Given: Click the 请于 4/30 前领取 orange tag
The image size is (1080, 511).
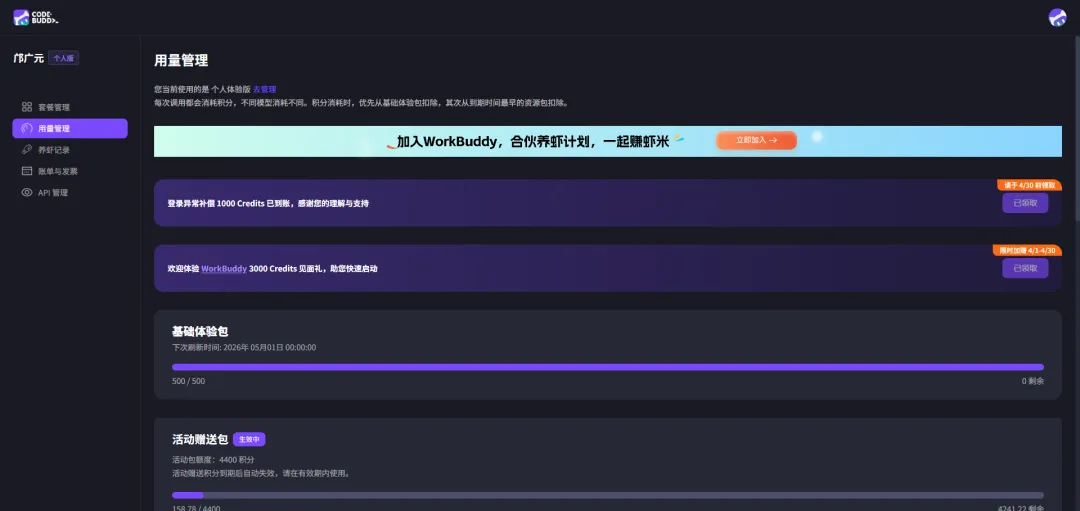Looking at the screenshot, I should coord(1029,185).
